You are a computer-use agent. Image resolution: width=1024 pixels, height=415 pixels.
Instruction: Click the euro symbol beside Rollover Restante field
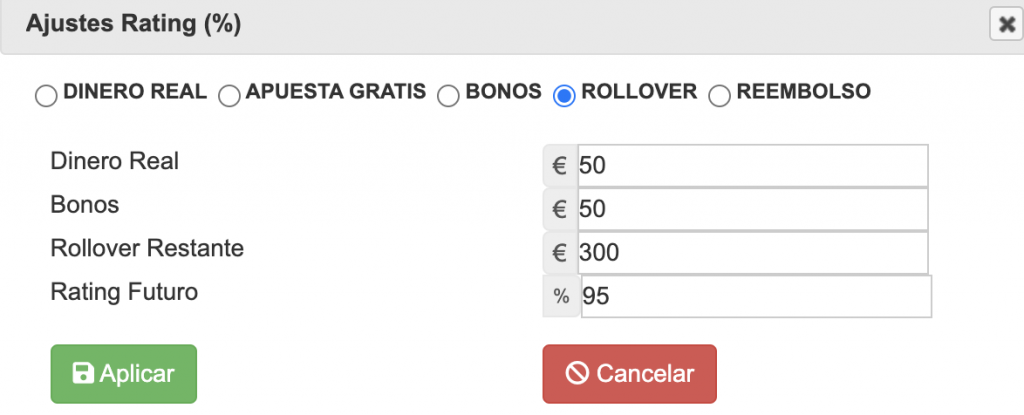[x=560, y=252]
